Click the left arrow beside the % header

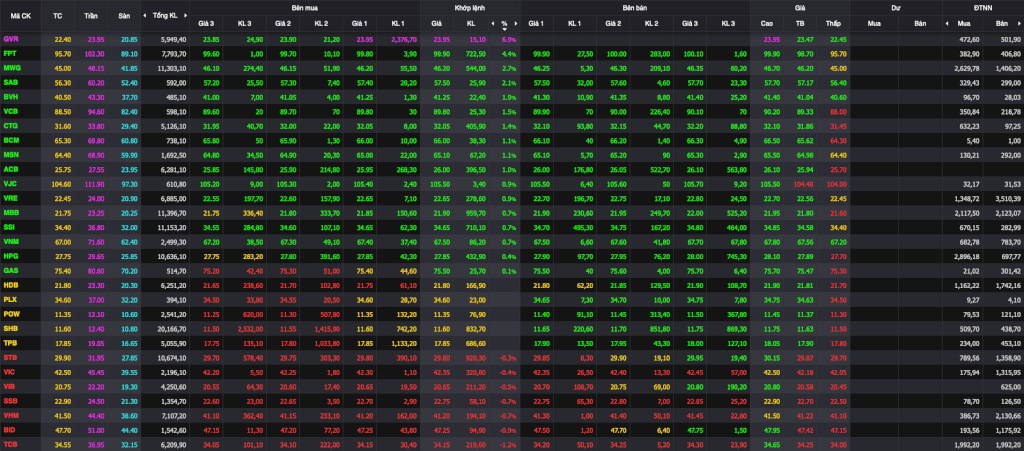(492, 23)
